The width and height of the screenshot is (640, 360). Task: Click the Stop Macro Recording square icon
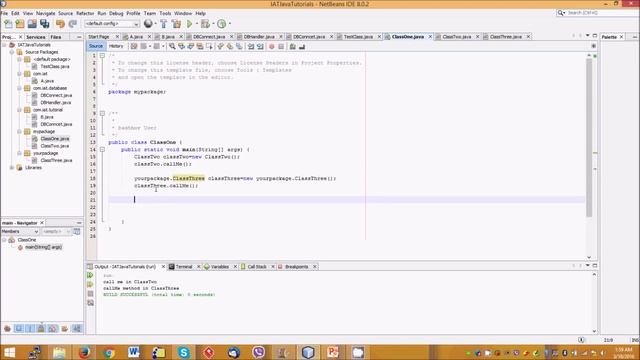pos(281,47)
